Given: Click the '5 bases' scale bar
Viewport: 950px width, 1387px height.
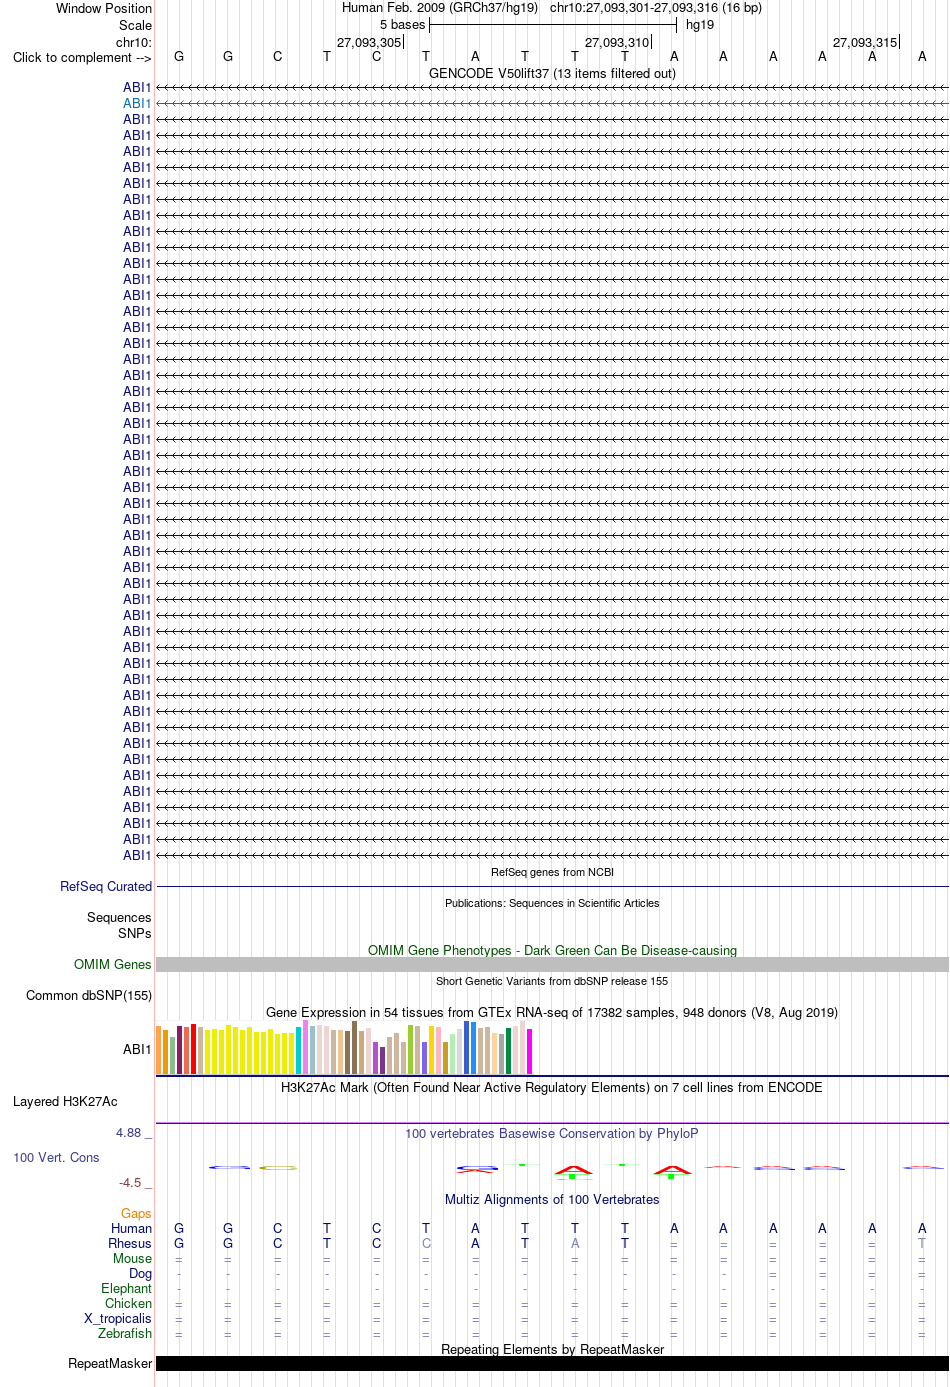Looking at the screenshot, I should [x=553, y=24].
